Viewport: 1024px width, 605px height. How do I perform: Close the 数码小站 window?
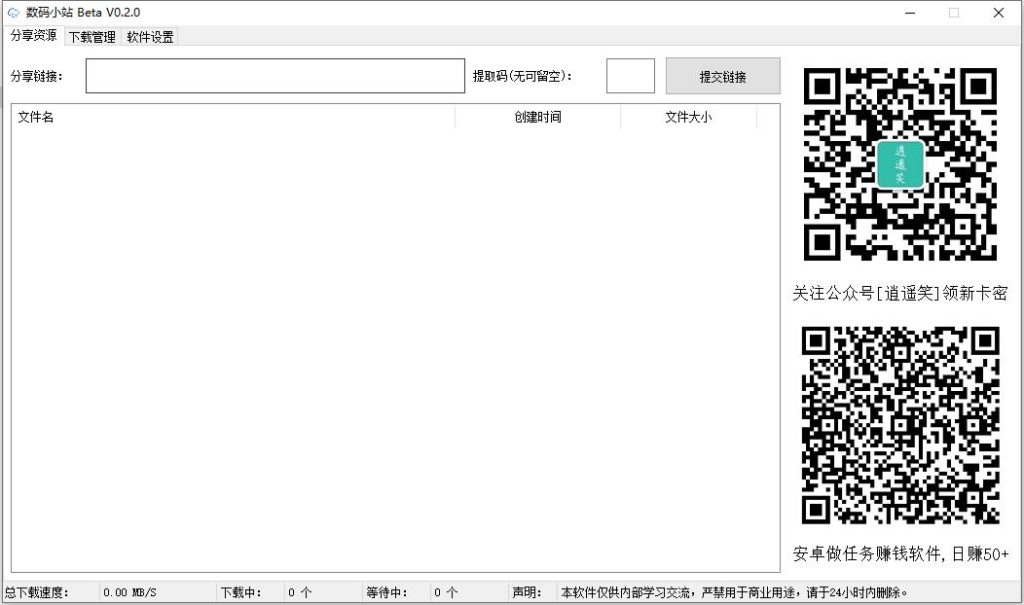click(999, 12)
